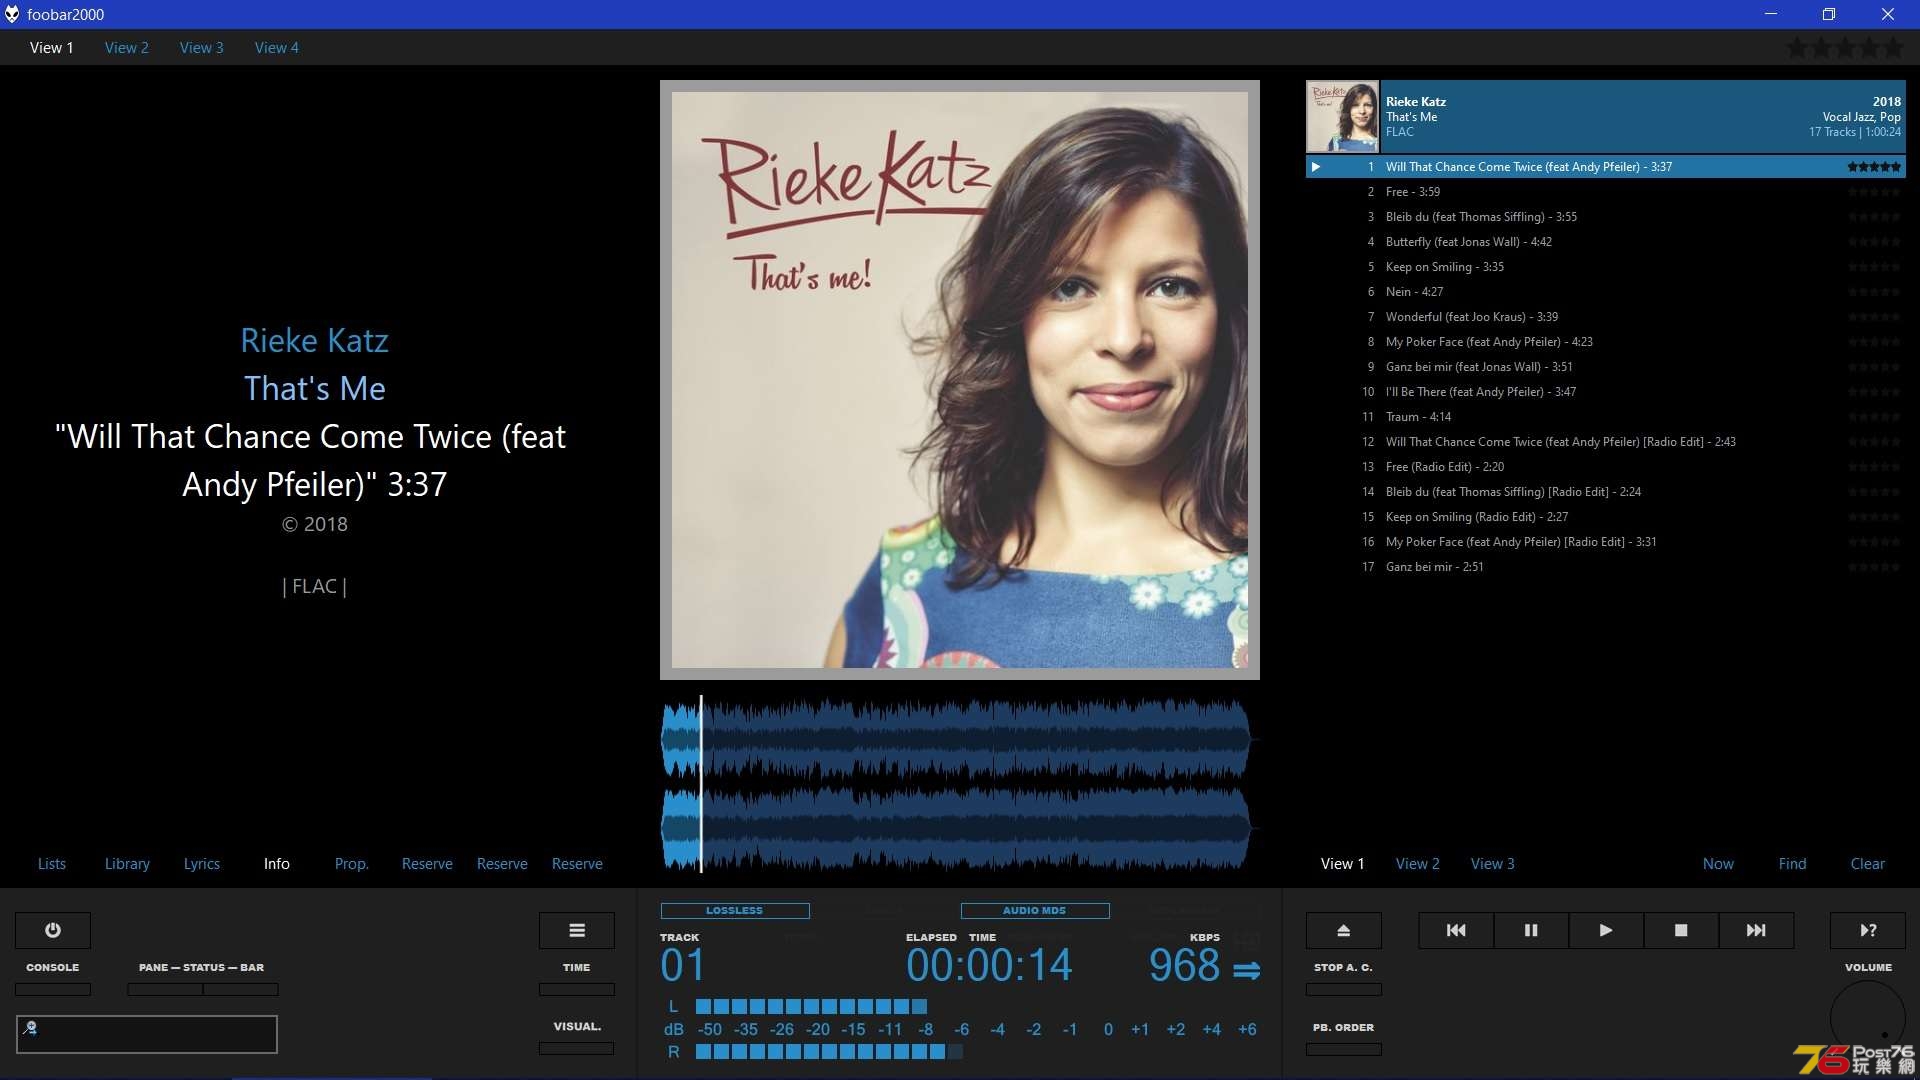
Task: Switch to View 3 in the top bar
Action: point(202,47)
